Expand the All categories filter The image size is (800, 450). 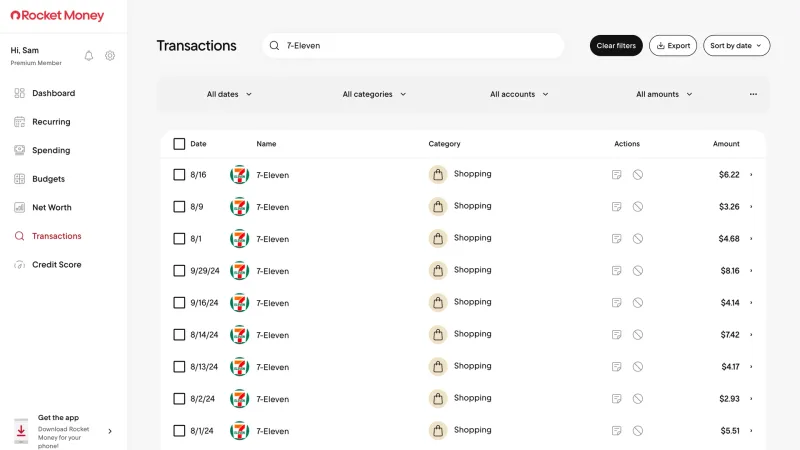point(374,94)
